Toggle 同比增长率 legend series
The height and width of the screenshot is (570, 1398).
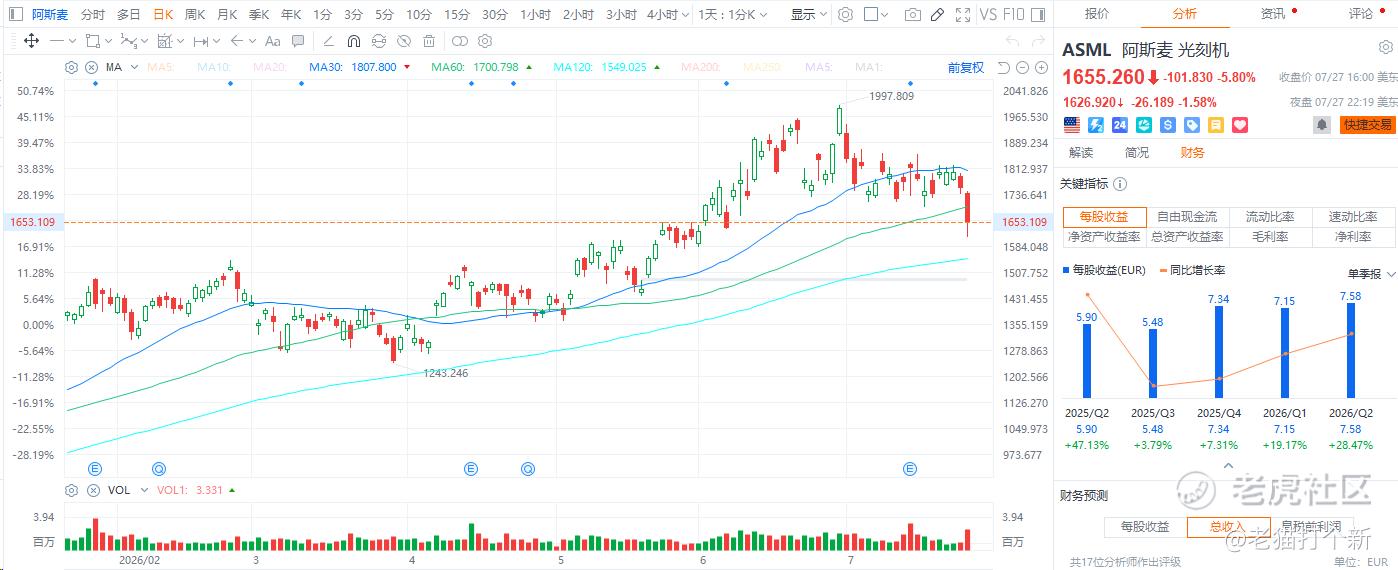pos(1192,270)
